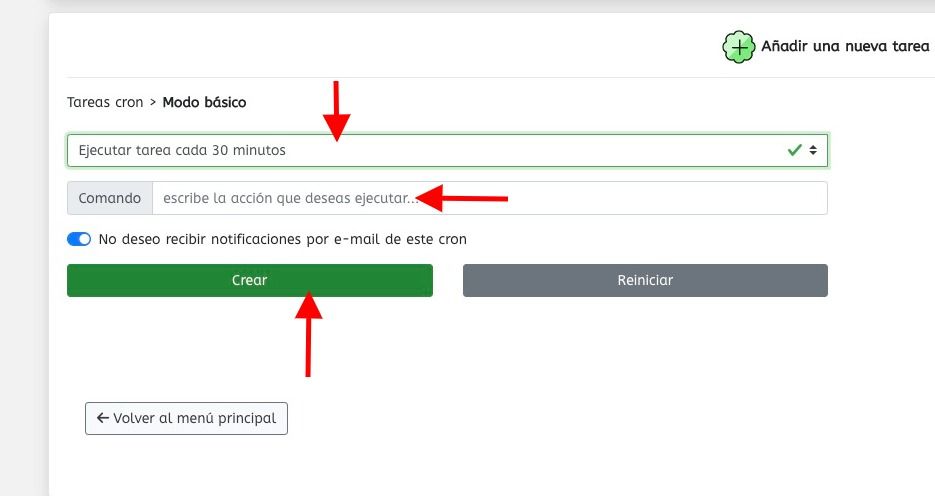Toggle the e-mail notifications switch off

(79, 239)
